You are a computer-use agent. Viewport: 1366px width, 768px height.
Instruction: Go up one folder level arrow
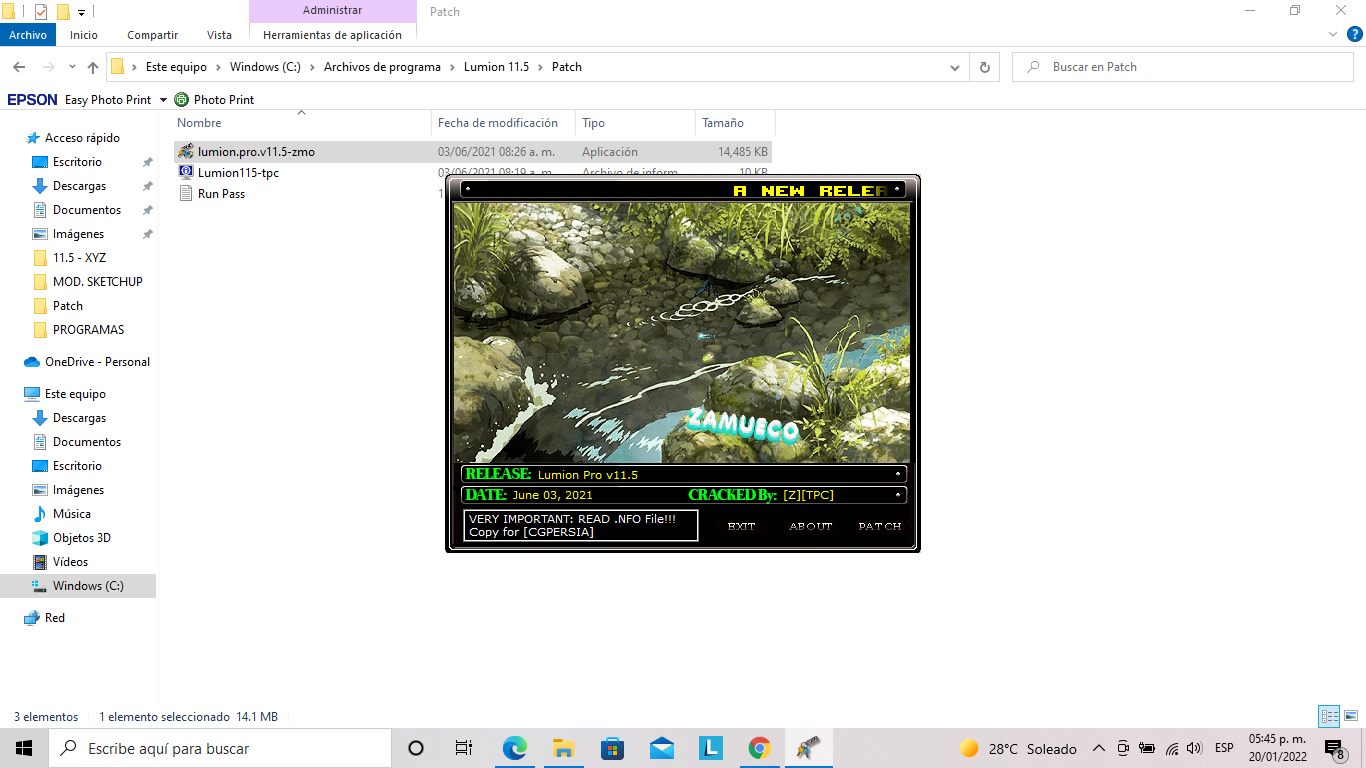point(93,67)
